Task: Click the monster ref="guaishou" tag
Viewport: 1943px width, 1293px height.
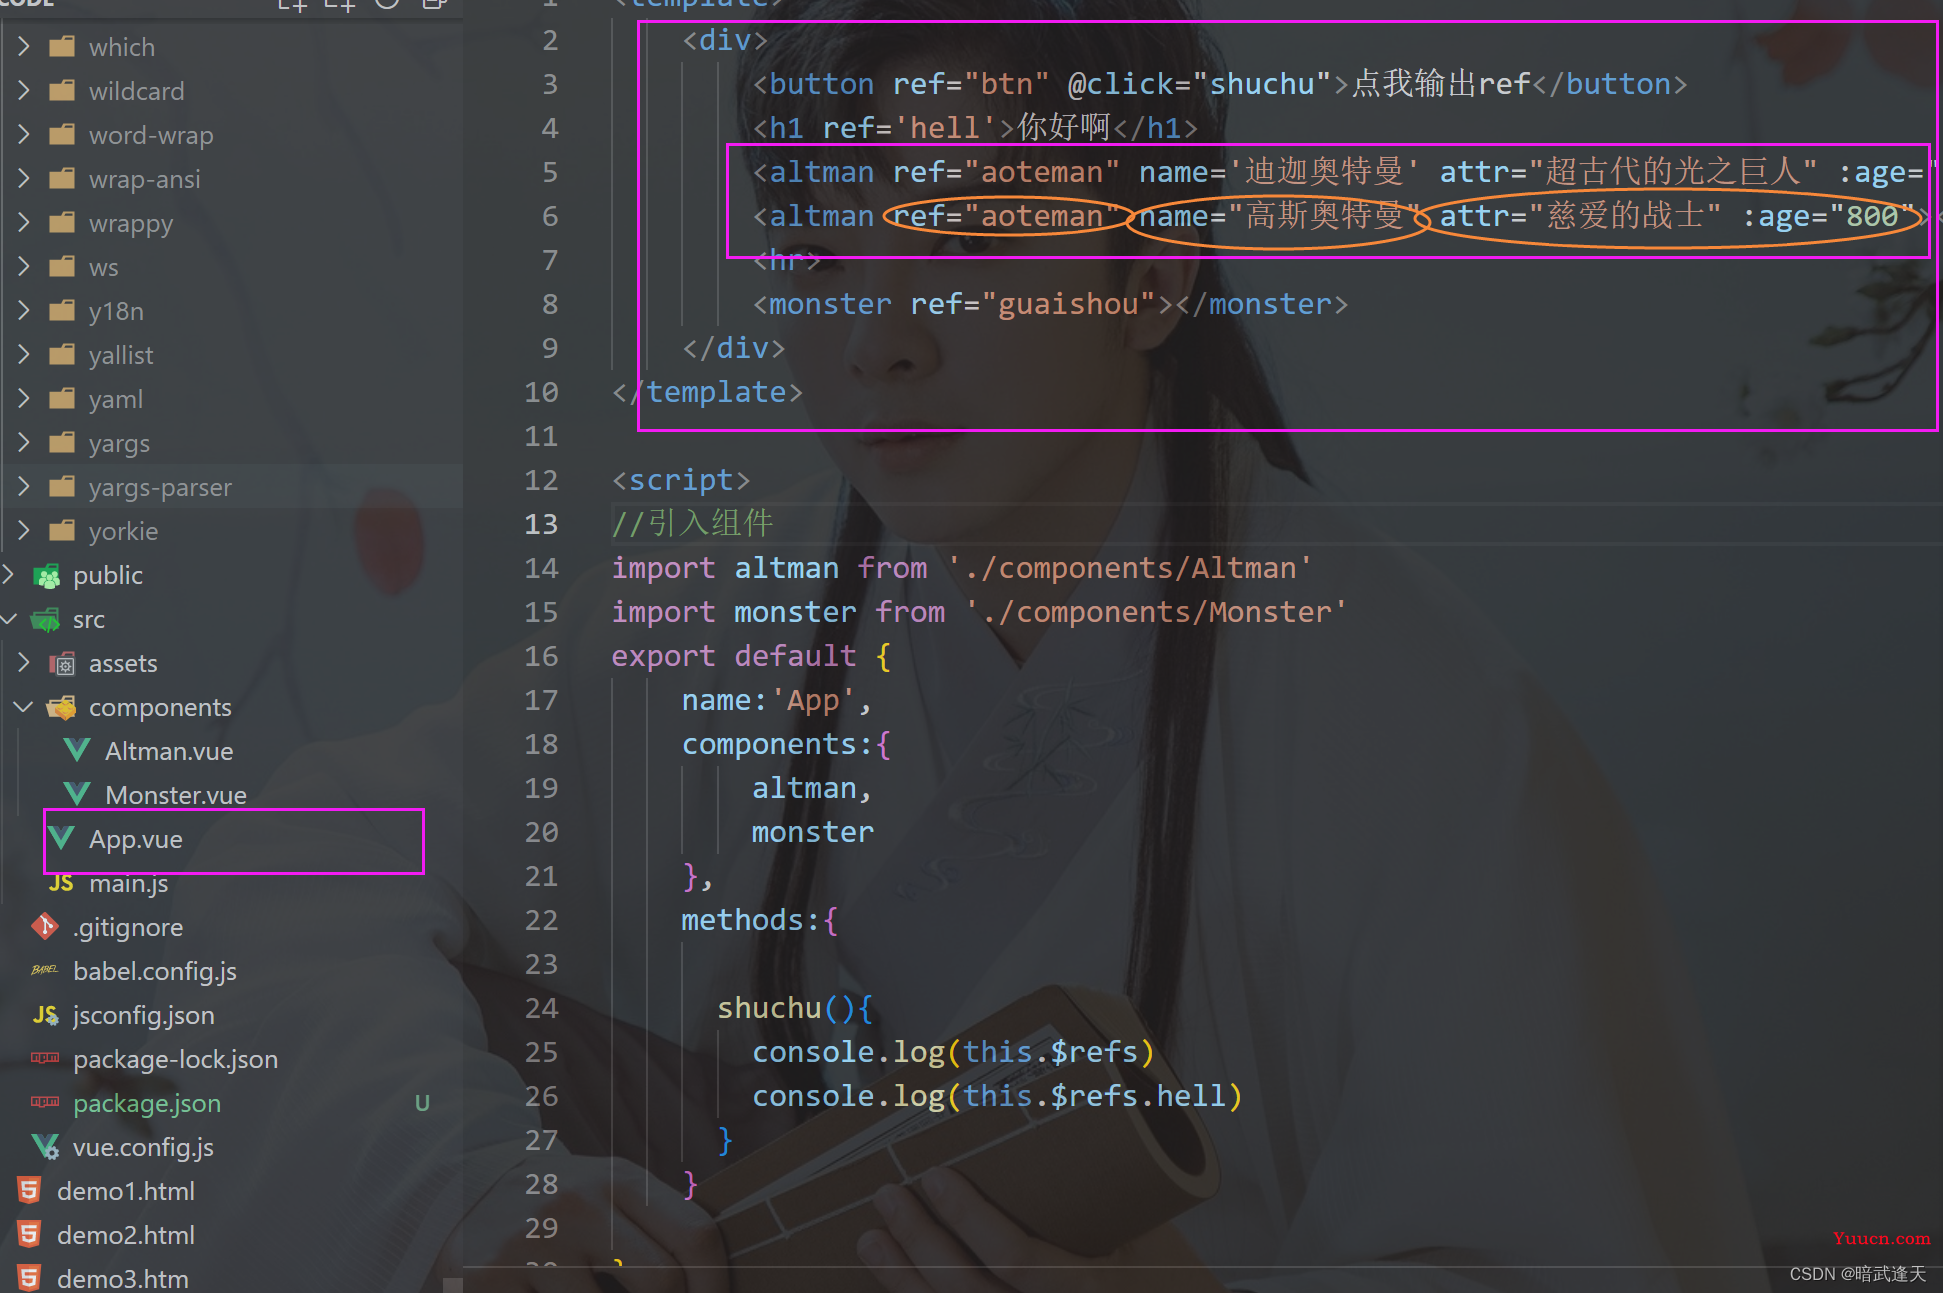Action: pyautogui.click(x=1050, y=304)
